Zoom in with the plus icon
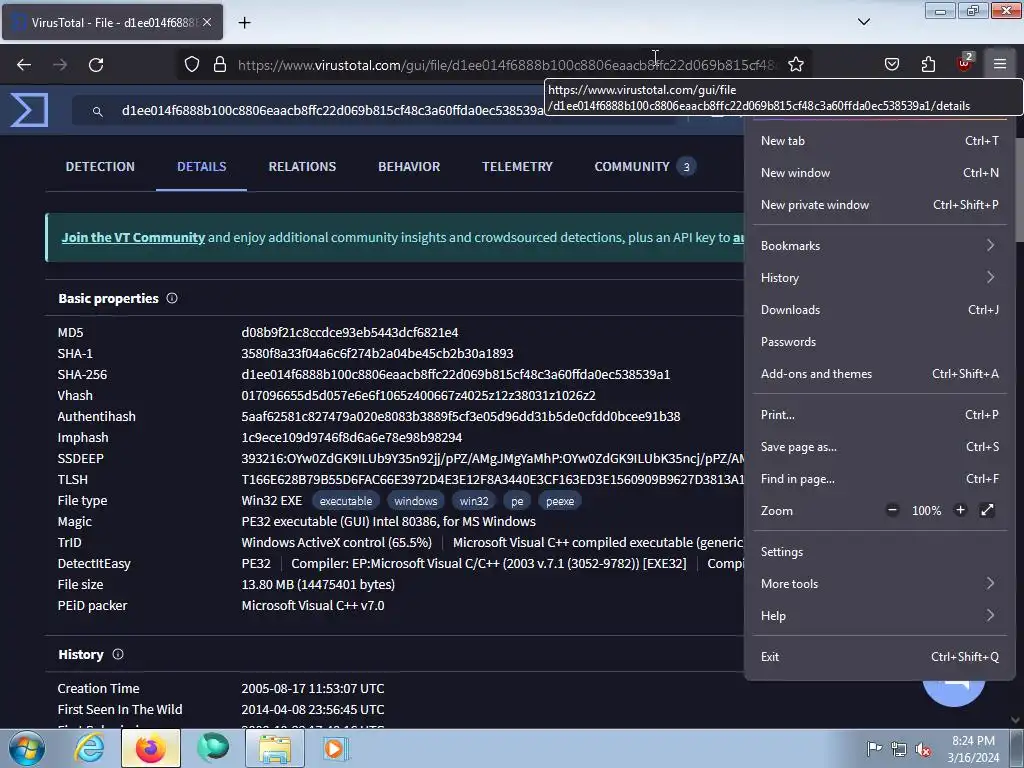1024x768 pixels. [x=960, y=510]
